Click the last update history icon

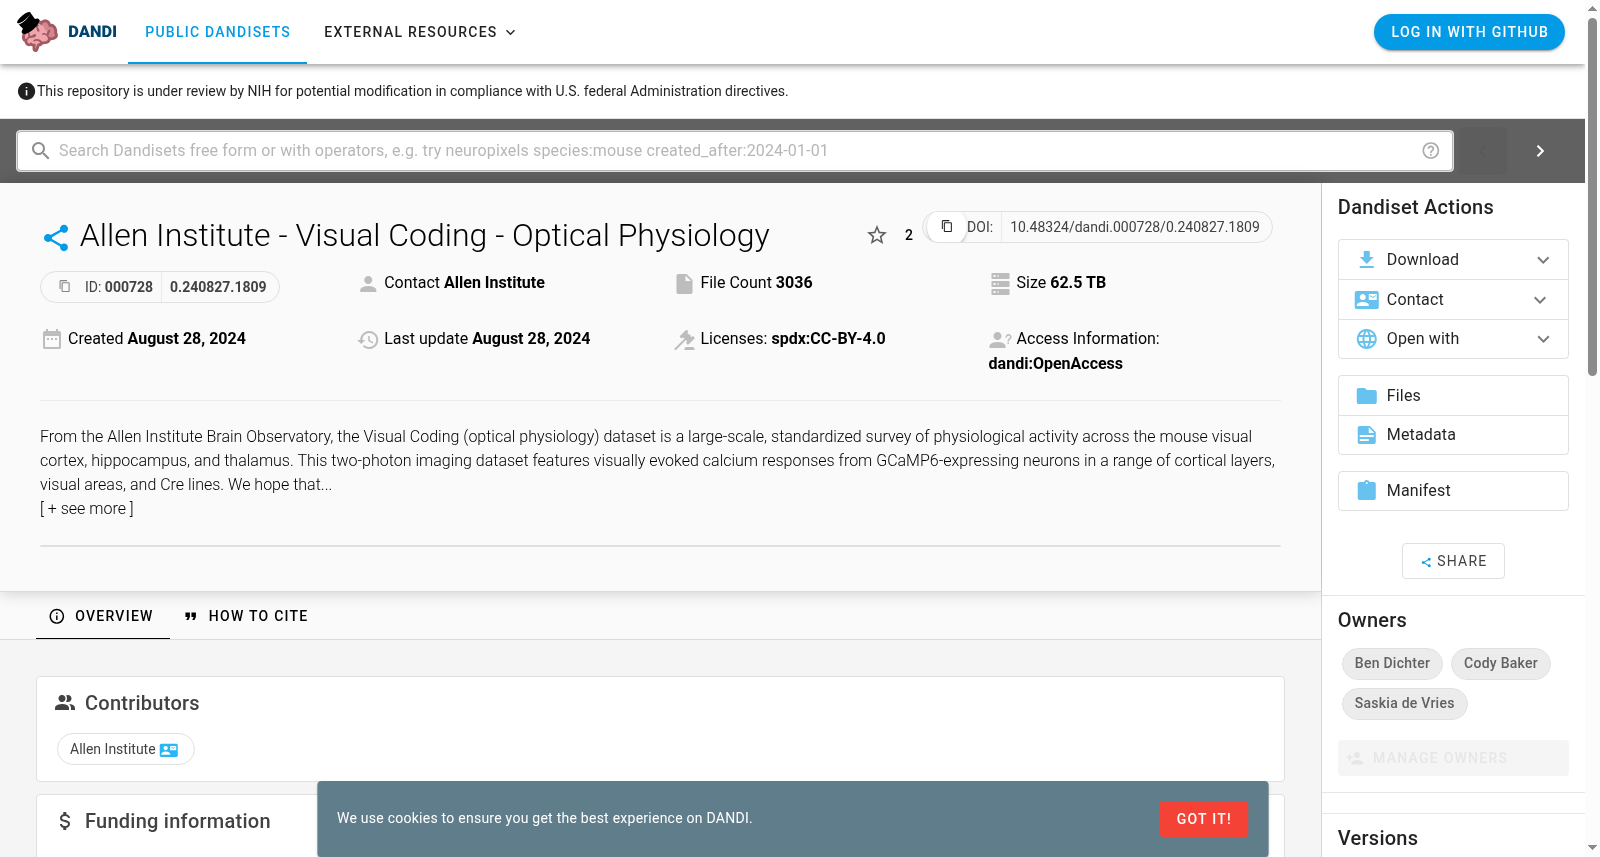click(368, 340)
